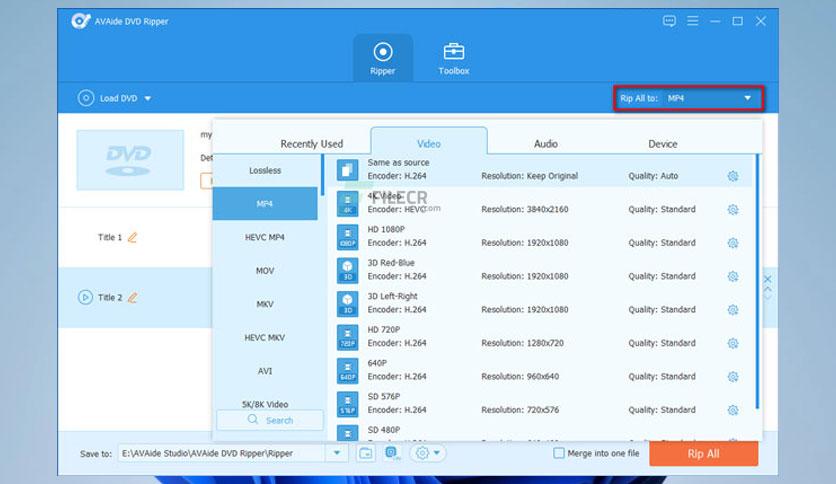Click the Rip All button
This screenshot has width=836, height=484.
[703, 454]
